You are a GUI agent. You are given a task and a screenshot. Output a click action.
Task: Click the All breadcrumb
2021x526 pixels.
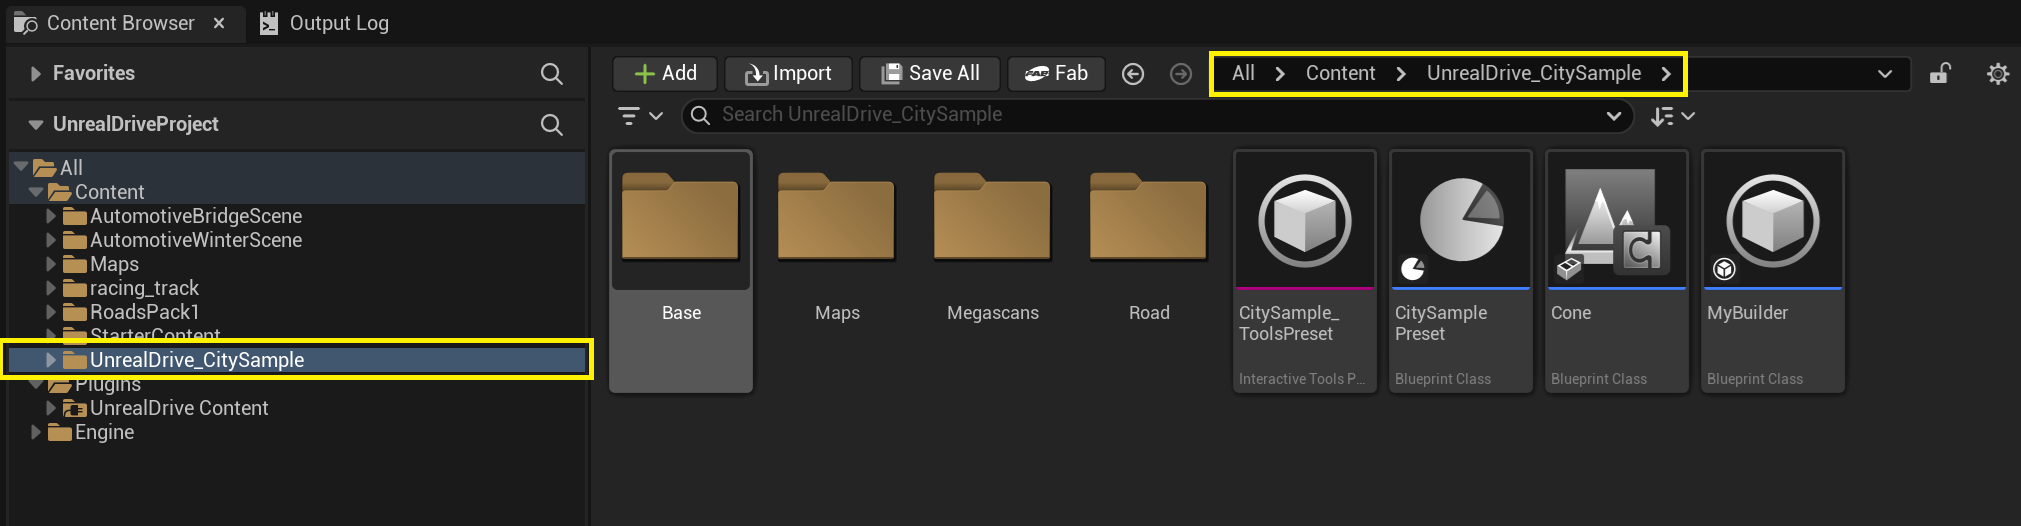click(1243, 73)
